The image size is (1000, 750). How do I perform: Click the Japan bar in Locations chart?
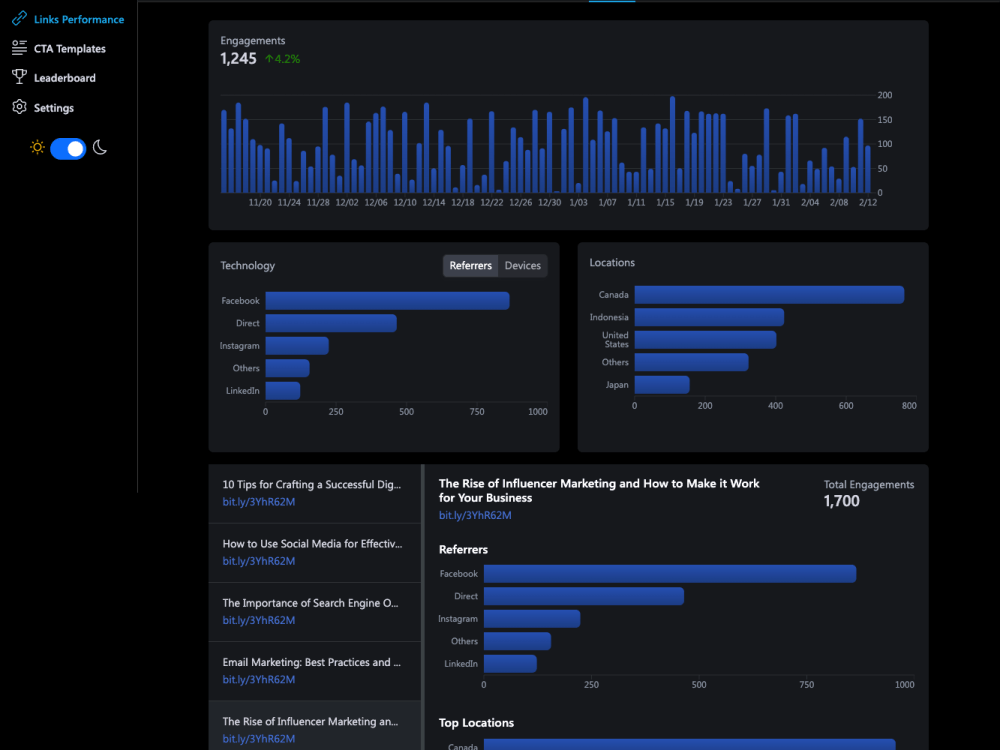(x=662, y=385)
